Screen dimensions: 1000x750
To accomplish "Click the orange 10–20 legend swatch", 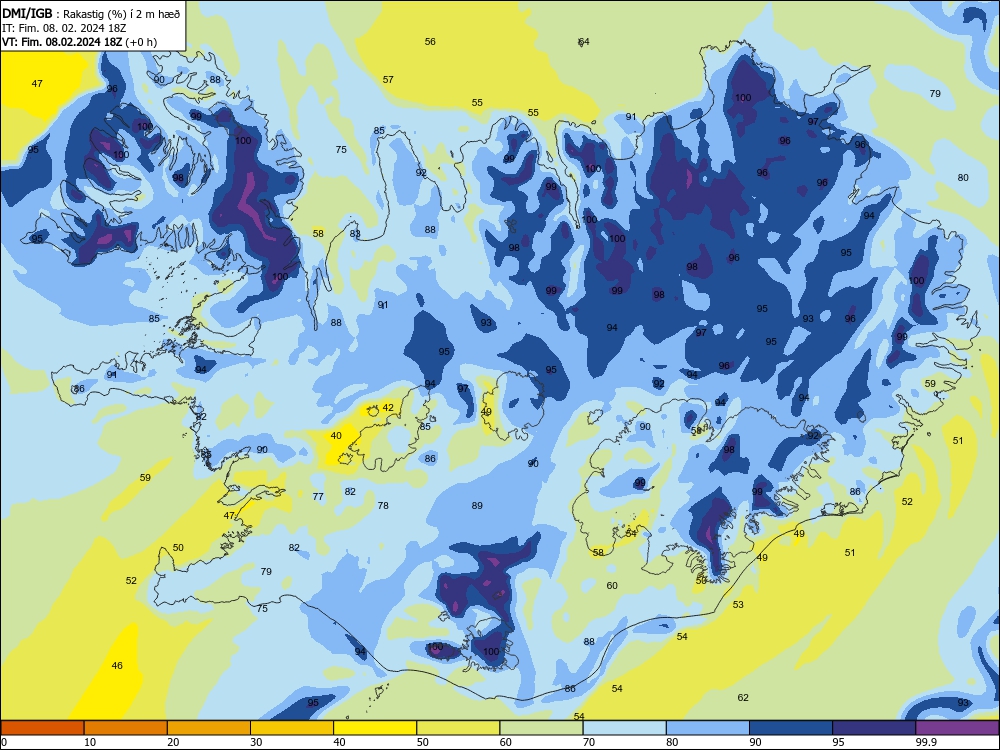I will 126,728.
